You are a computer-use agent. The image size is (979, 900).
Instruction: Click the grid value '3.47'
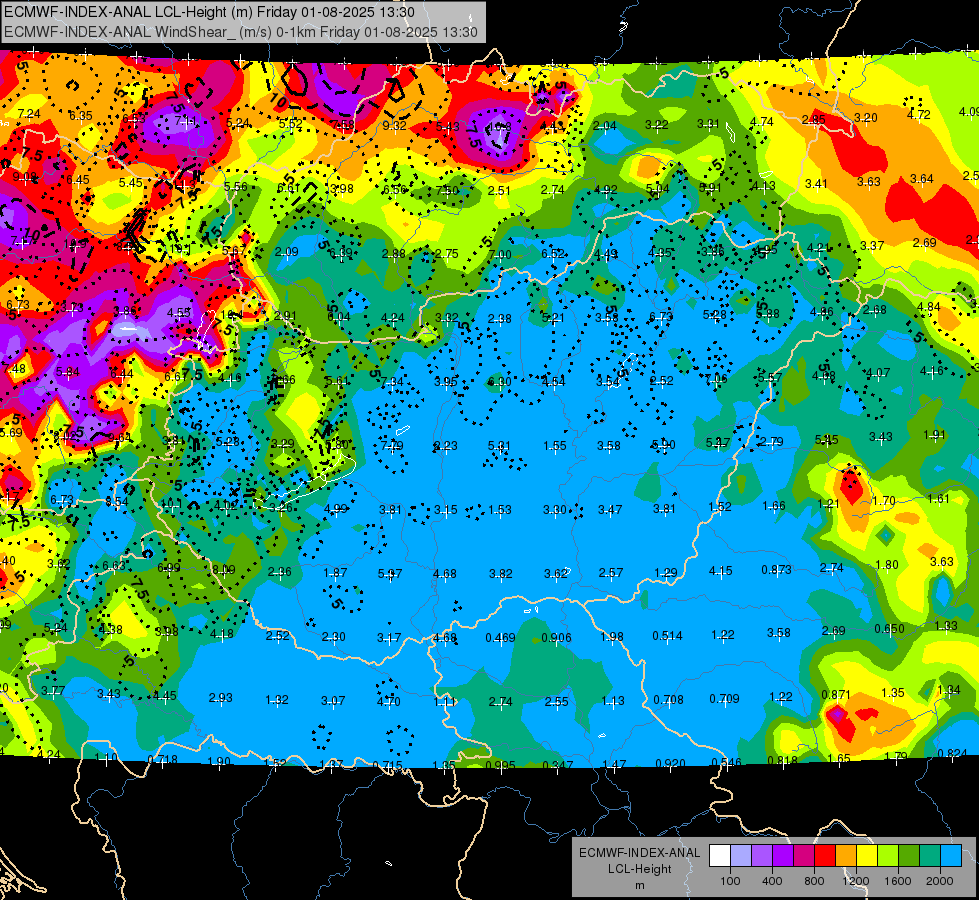tap(610, 510)
